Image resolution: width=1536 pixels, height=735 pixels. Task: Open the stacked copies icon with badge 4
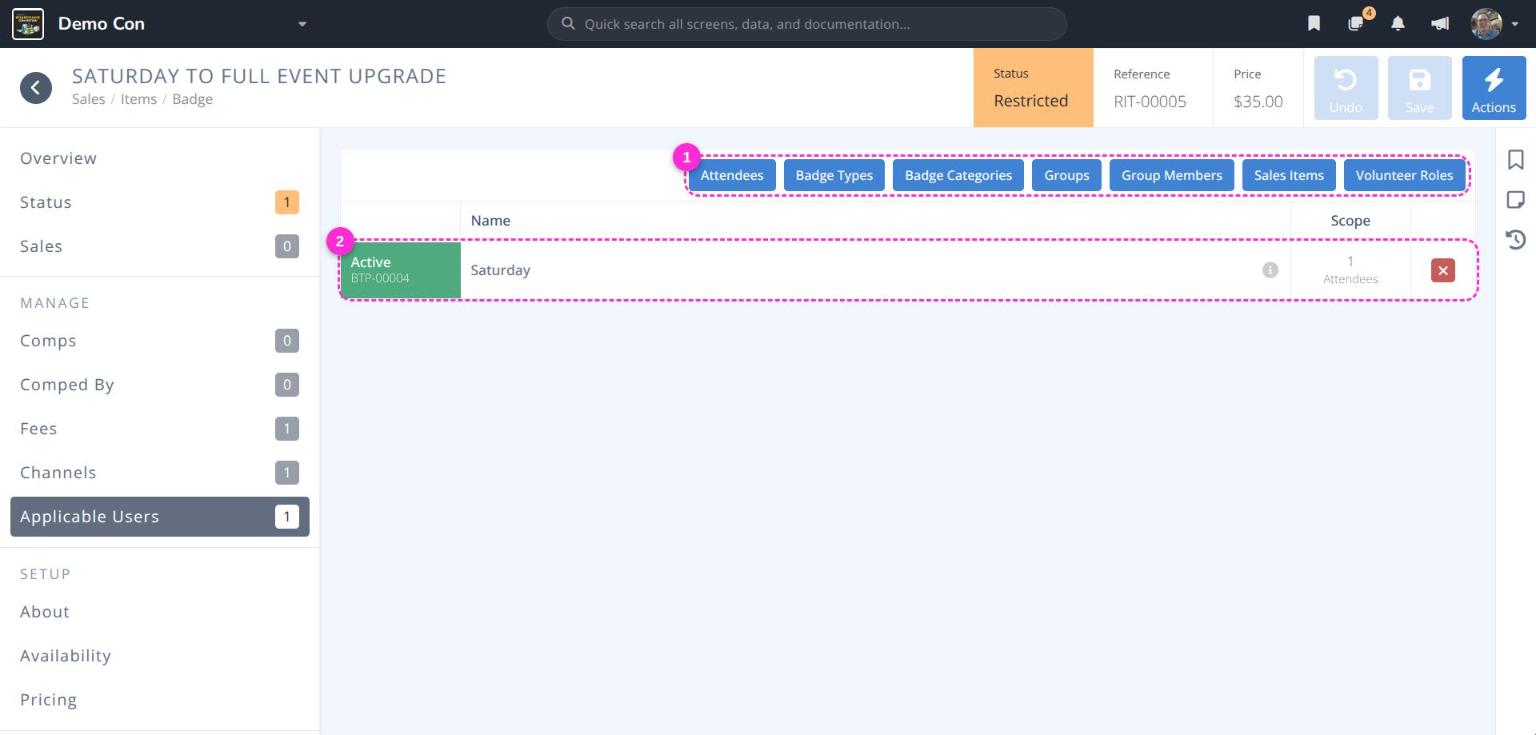1356,24
